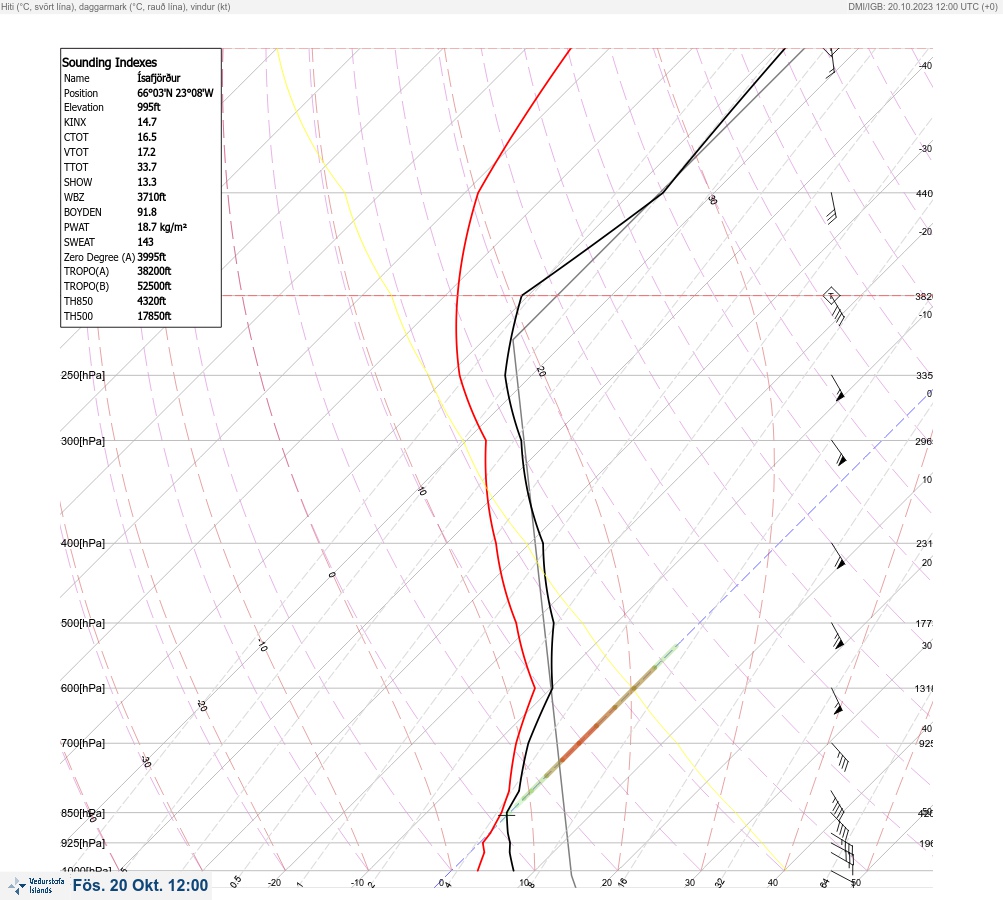
Task: Click the BOYDEN value 91.8
Action: coord(147,212)
